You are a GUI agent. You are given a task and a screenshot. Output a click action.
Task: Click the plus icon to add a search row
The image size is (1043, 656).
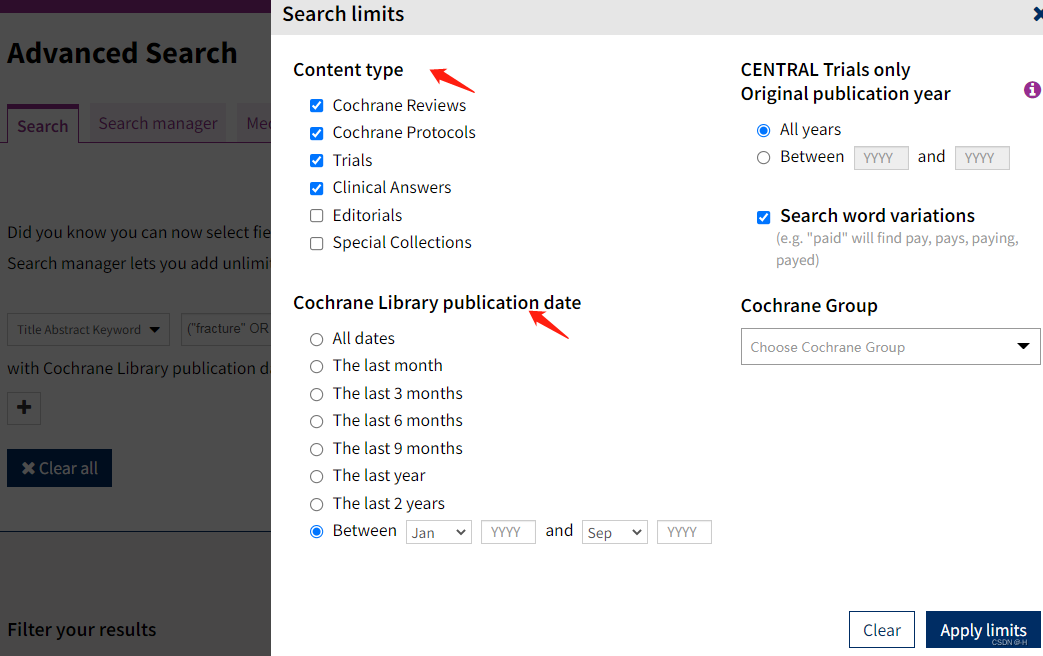(x=24, y=408)
